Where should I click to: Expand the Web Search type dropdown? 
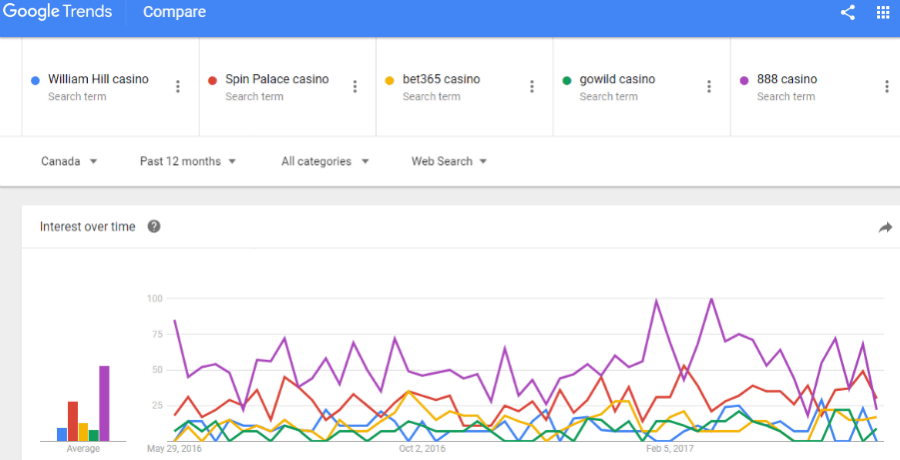449,161
